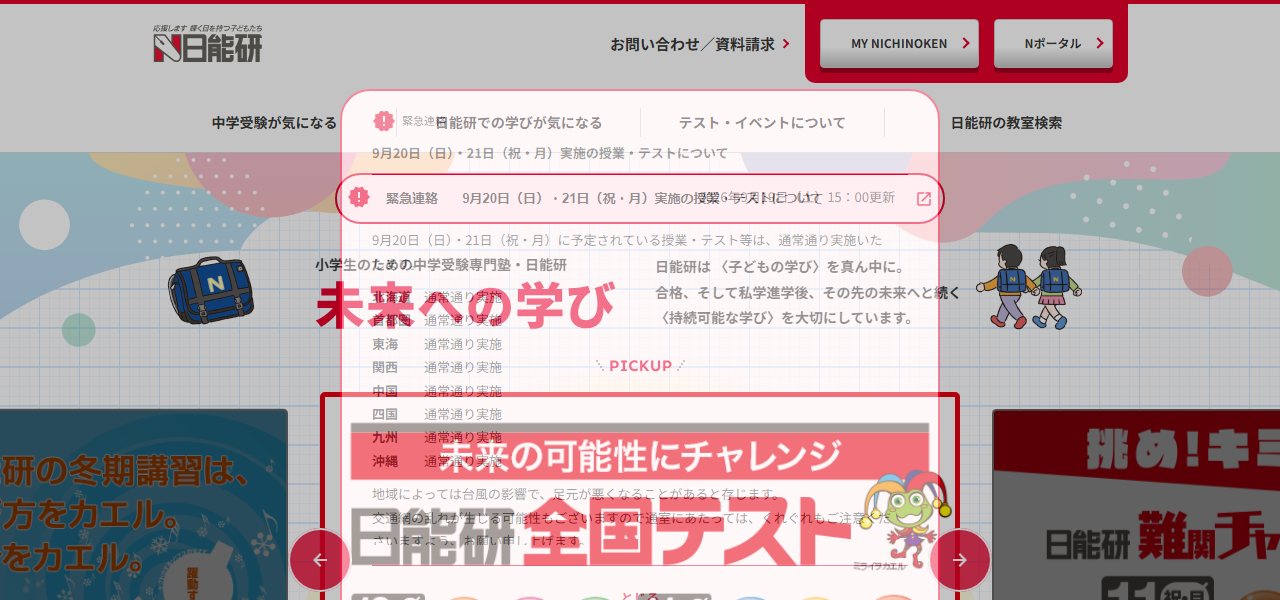Click the PICKUP heading

(640, 366)
